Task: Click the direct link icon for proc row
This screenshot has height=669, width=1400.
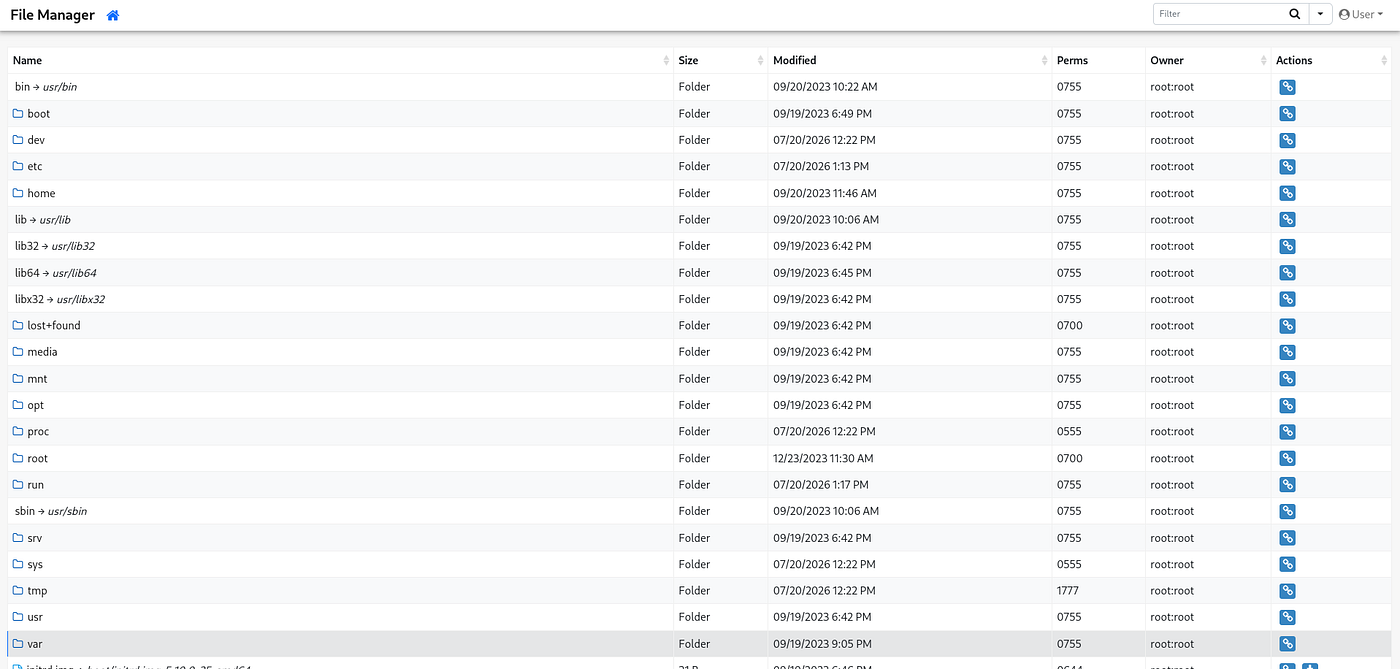Action: (x=1287, y=432)
